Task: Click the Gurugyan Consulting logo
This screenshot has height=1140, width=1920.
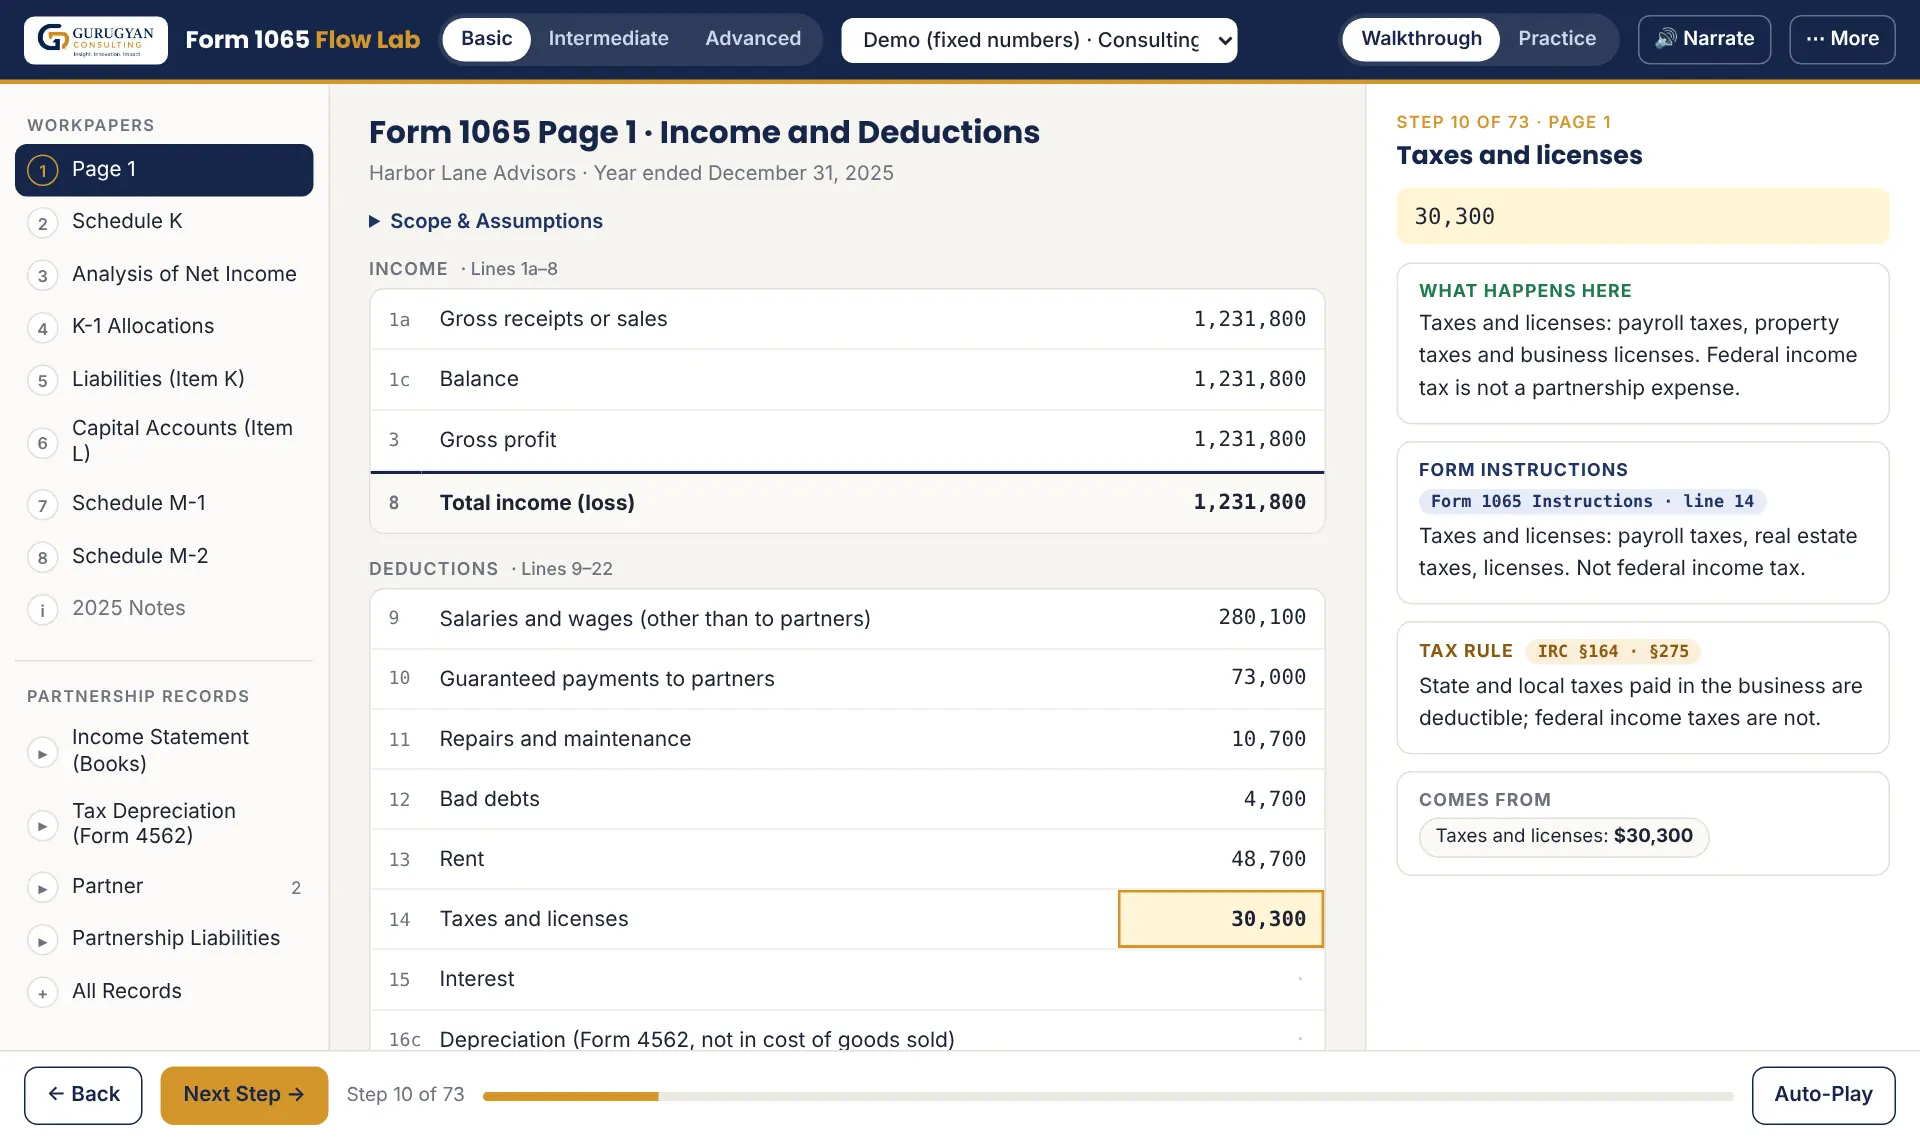Action: point(96,40)
